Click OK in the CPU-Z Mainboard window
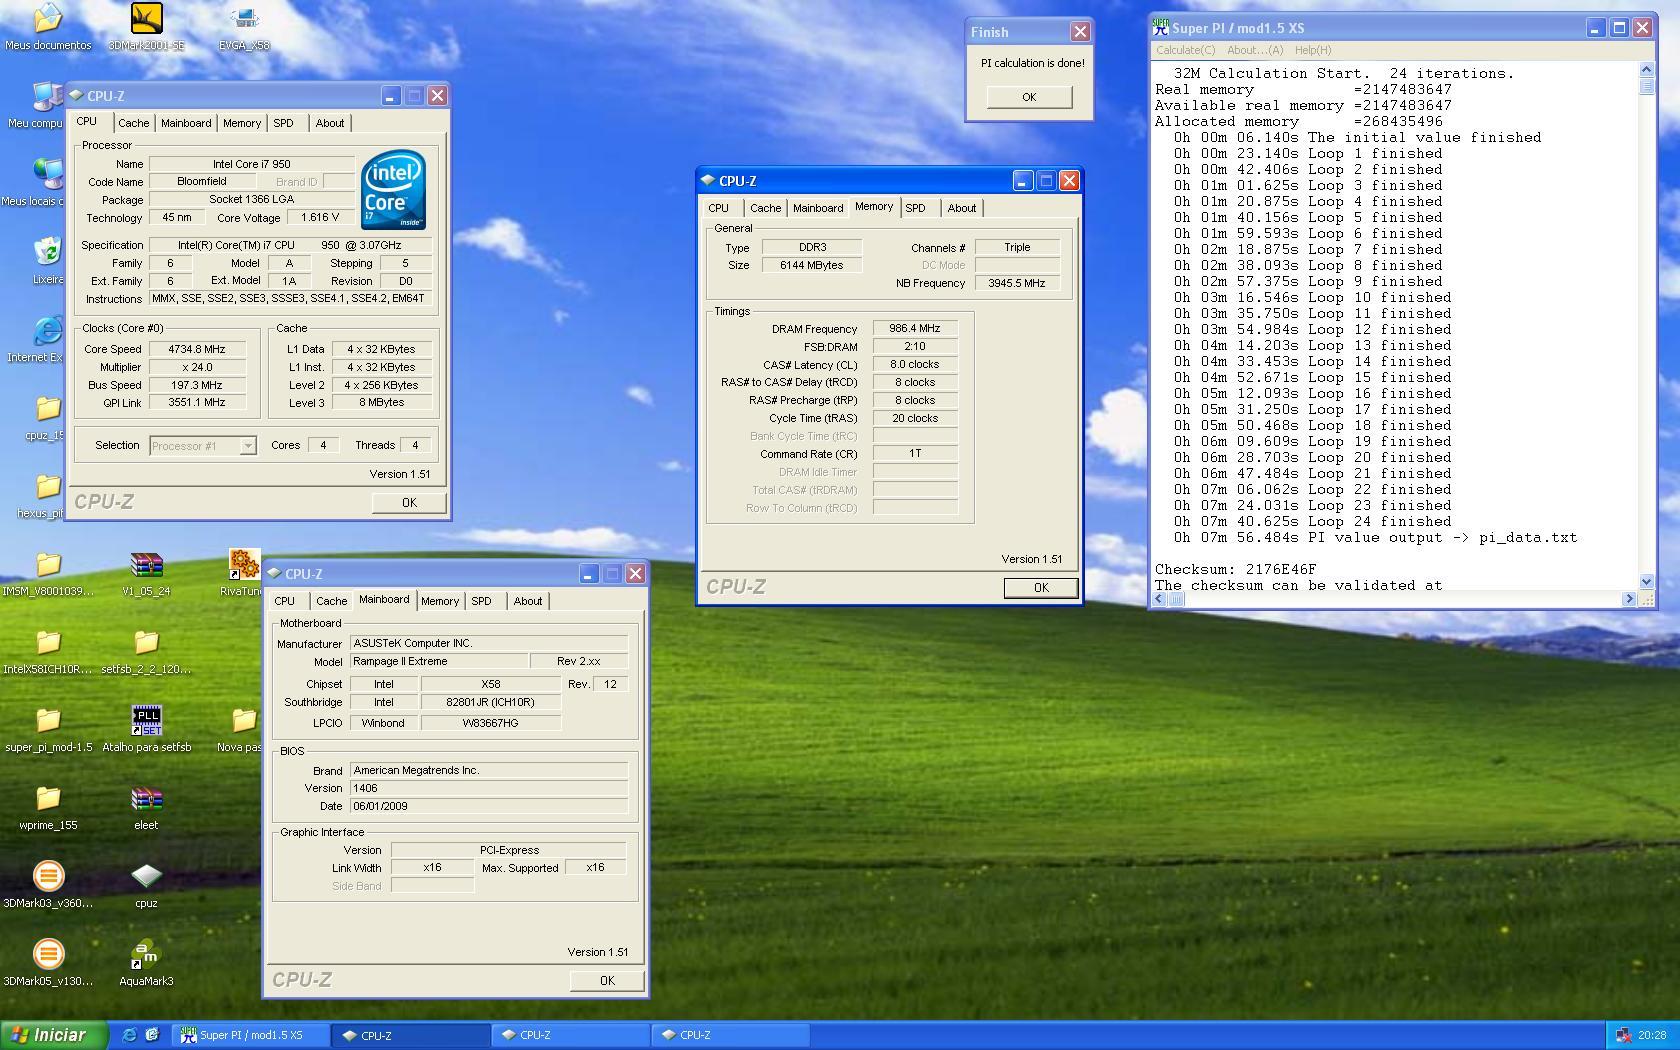The image size is (1680, 1050). [607, 980]
